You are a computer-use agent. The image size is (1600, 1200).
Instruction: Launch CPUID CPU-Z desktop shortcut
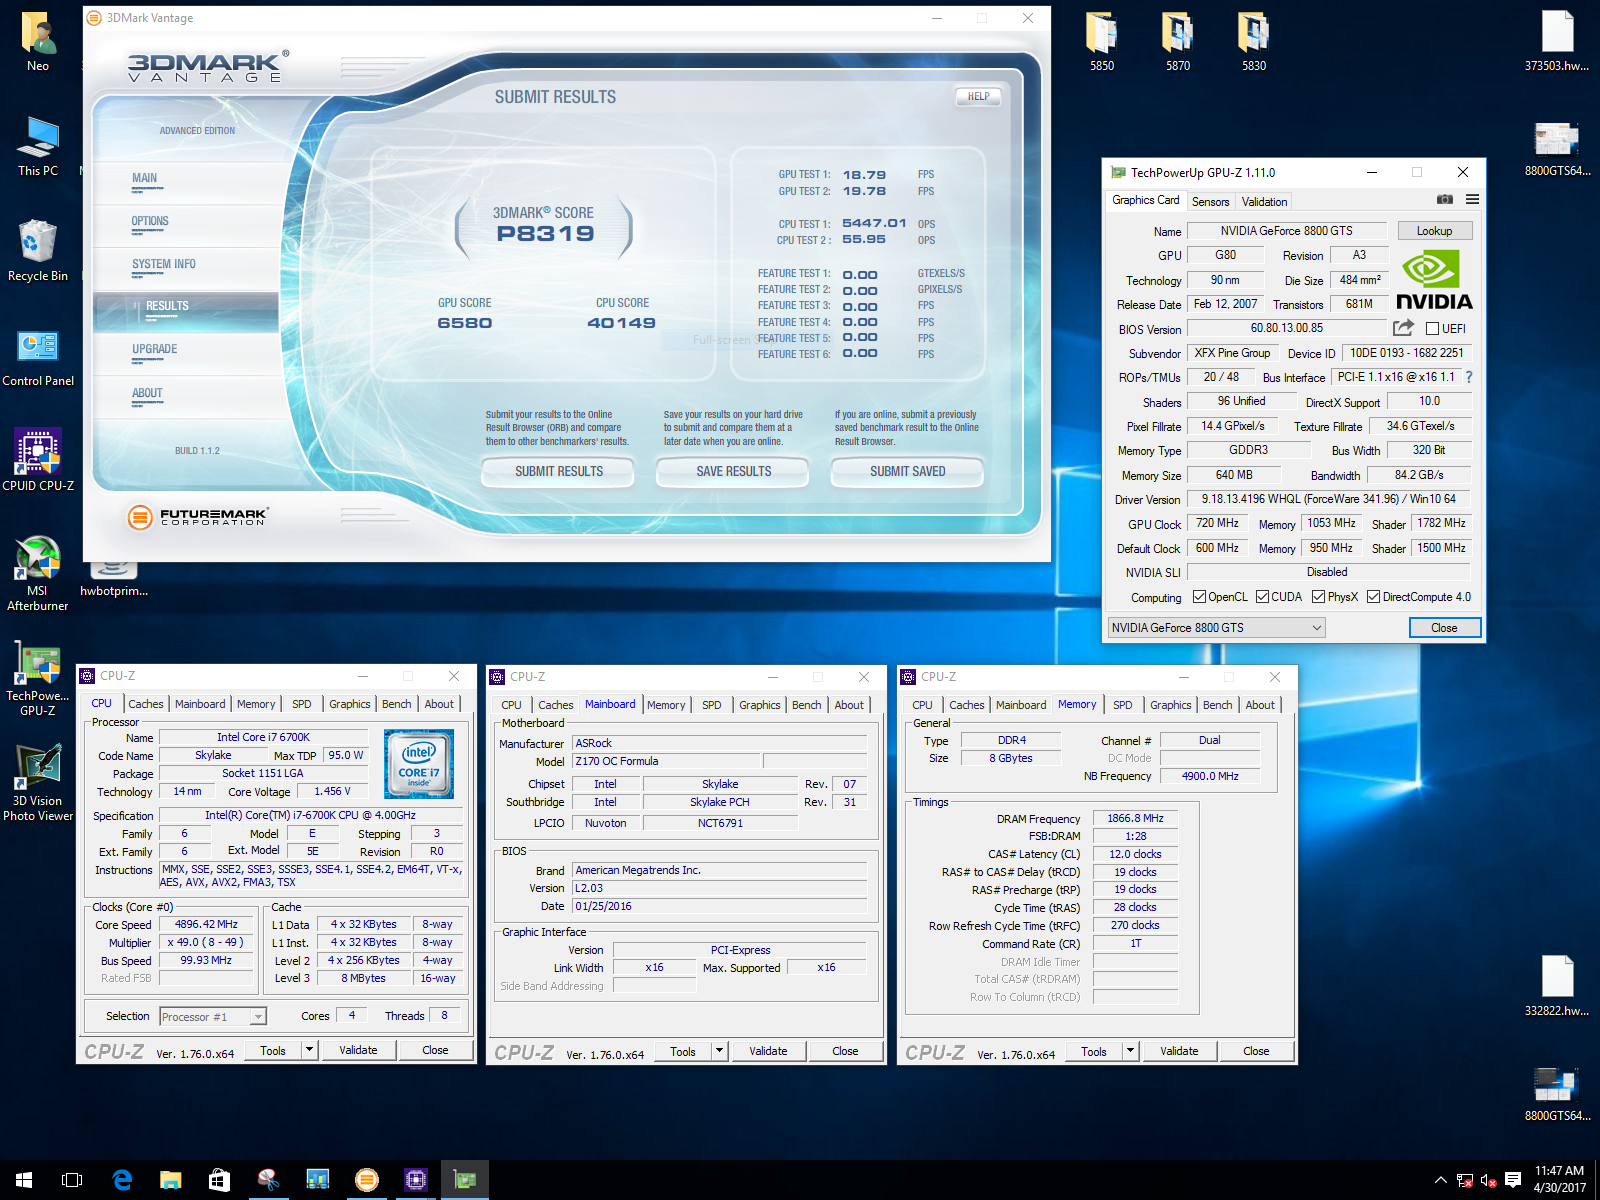point(38,460)
